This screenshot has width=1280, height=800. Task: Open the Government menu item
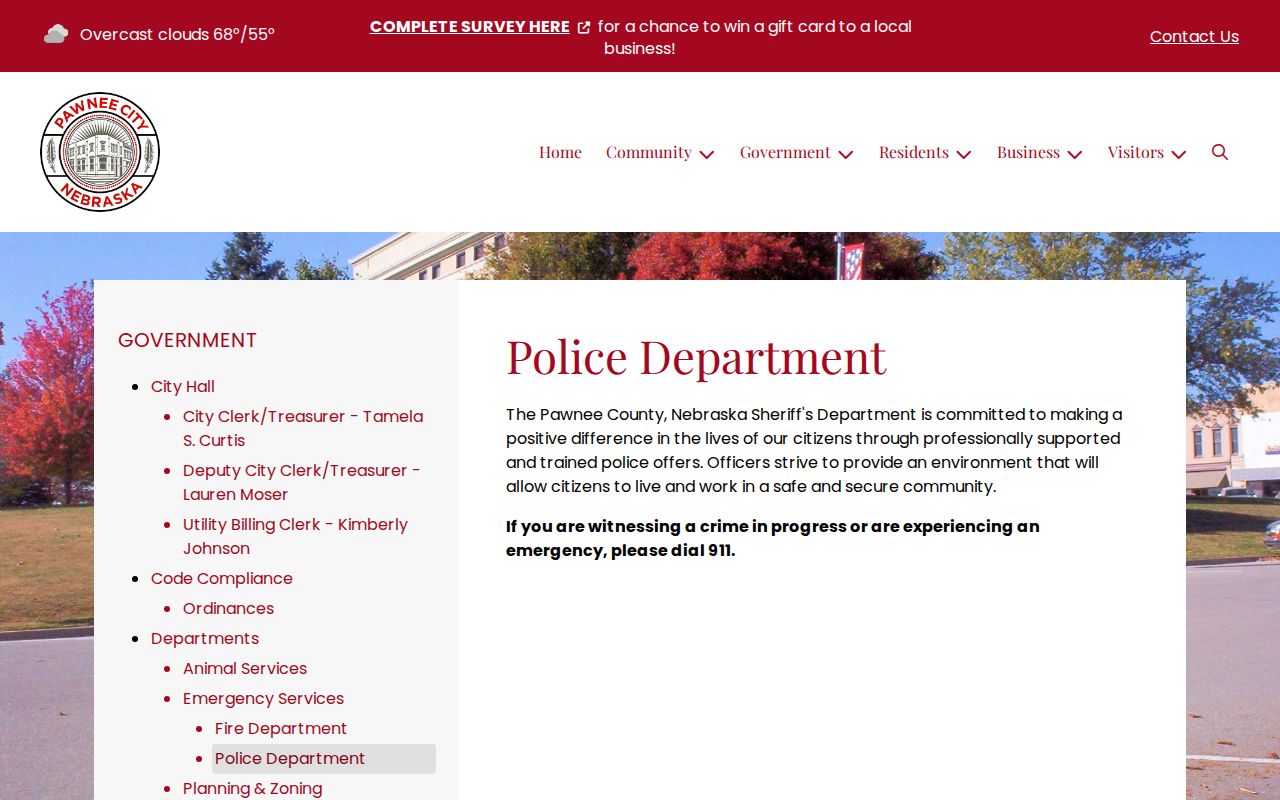785,152
